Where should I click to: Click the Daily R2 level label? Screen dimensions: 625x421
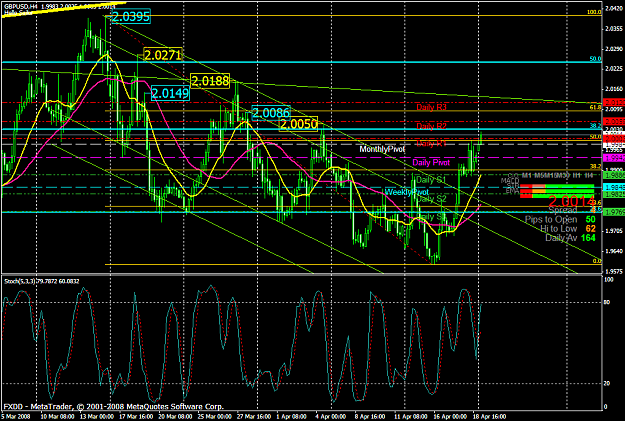(x=431, y=126)
